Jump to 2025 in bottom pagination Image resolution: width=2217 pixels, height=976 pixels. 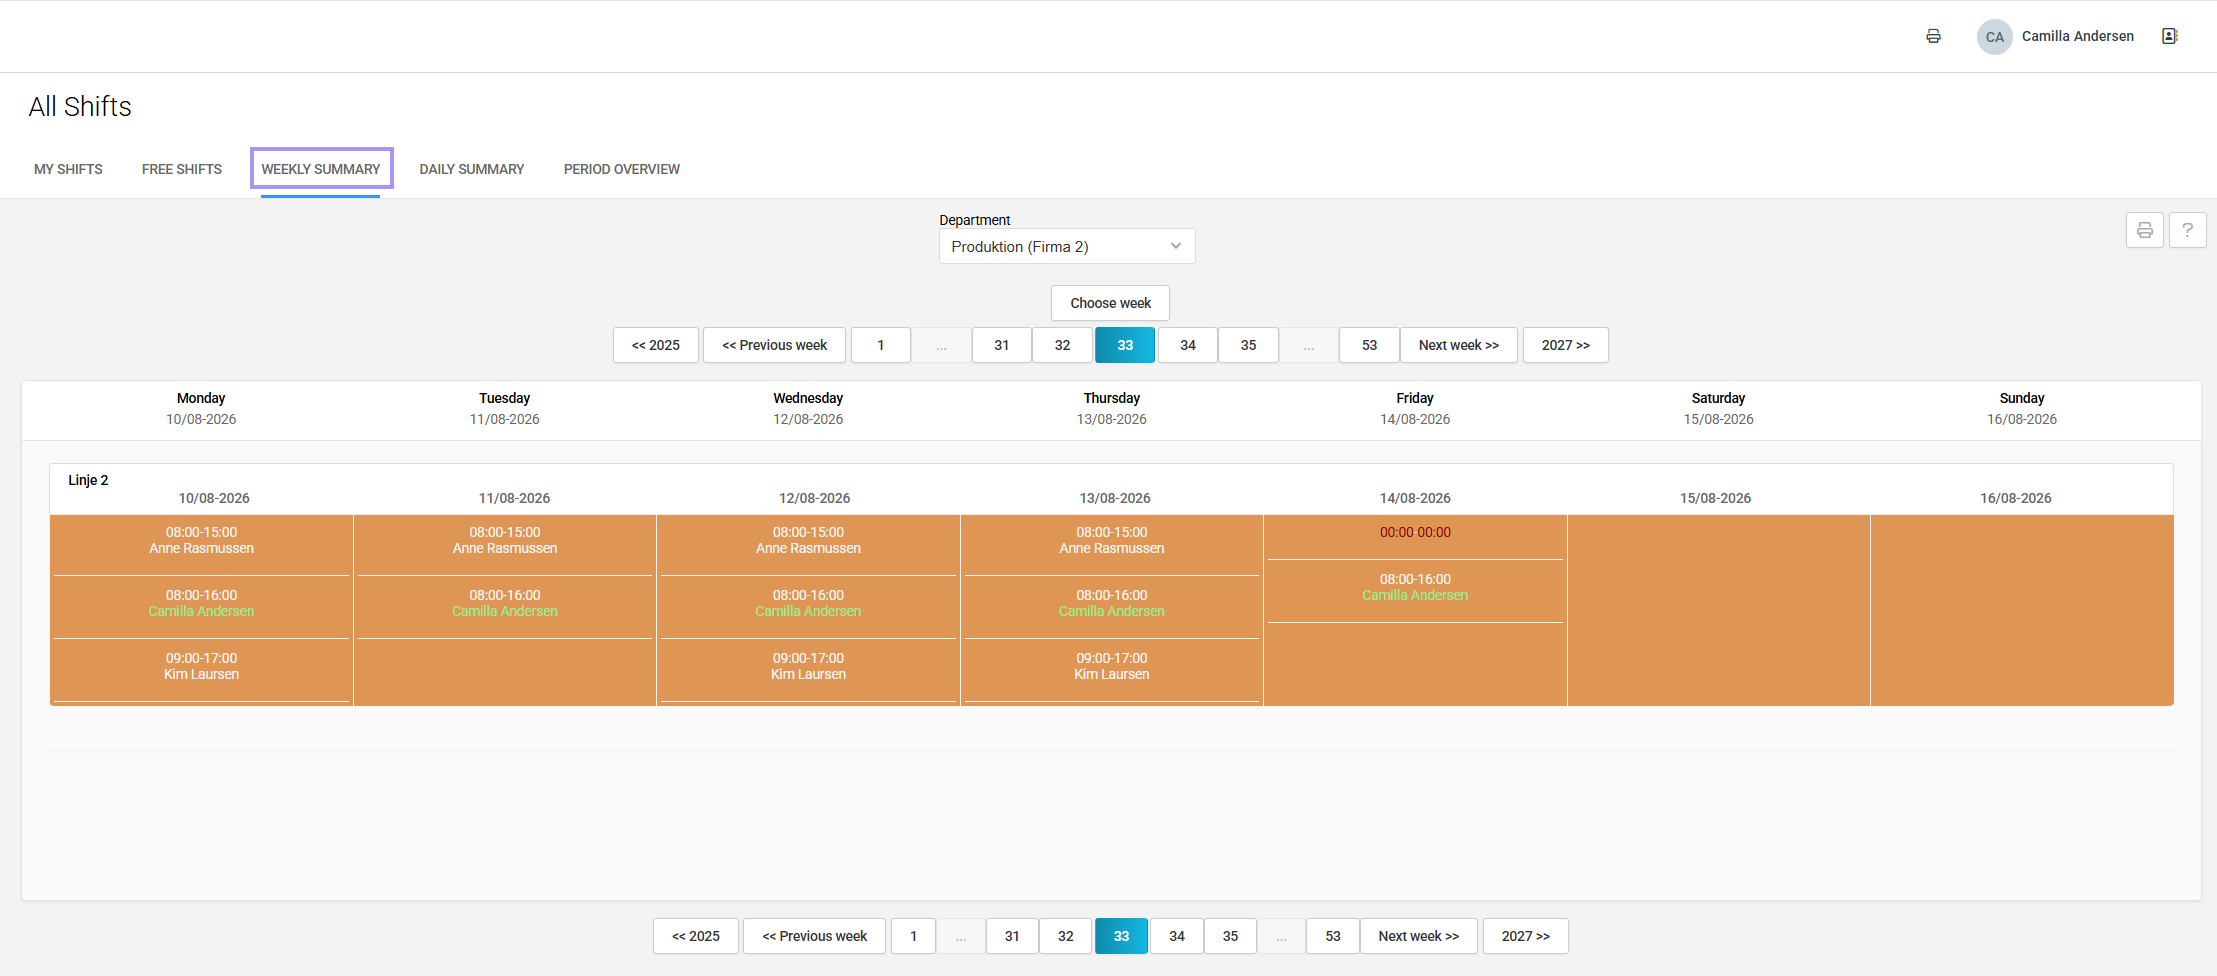[695, 936]
